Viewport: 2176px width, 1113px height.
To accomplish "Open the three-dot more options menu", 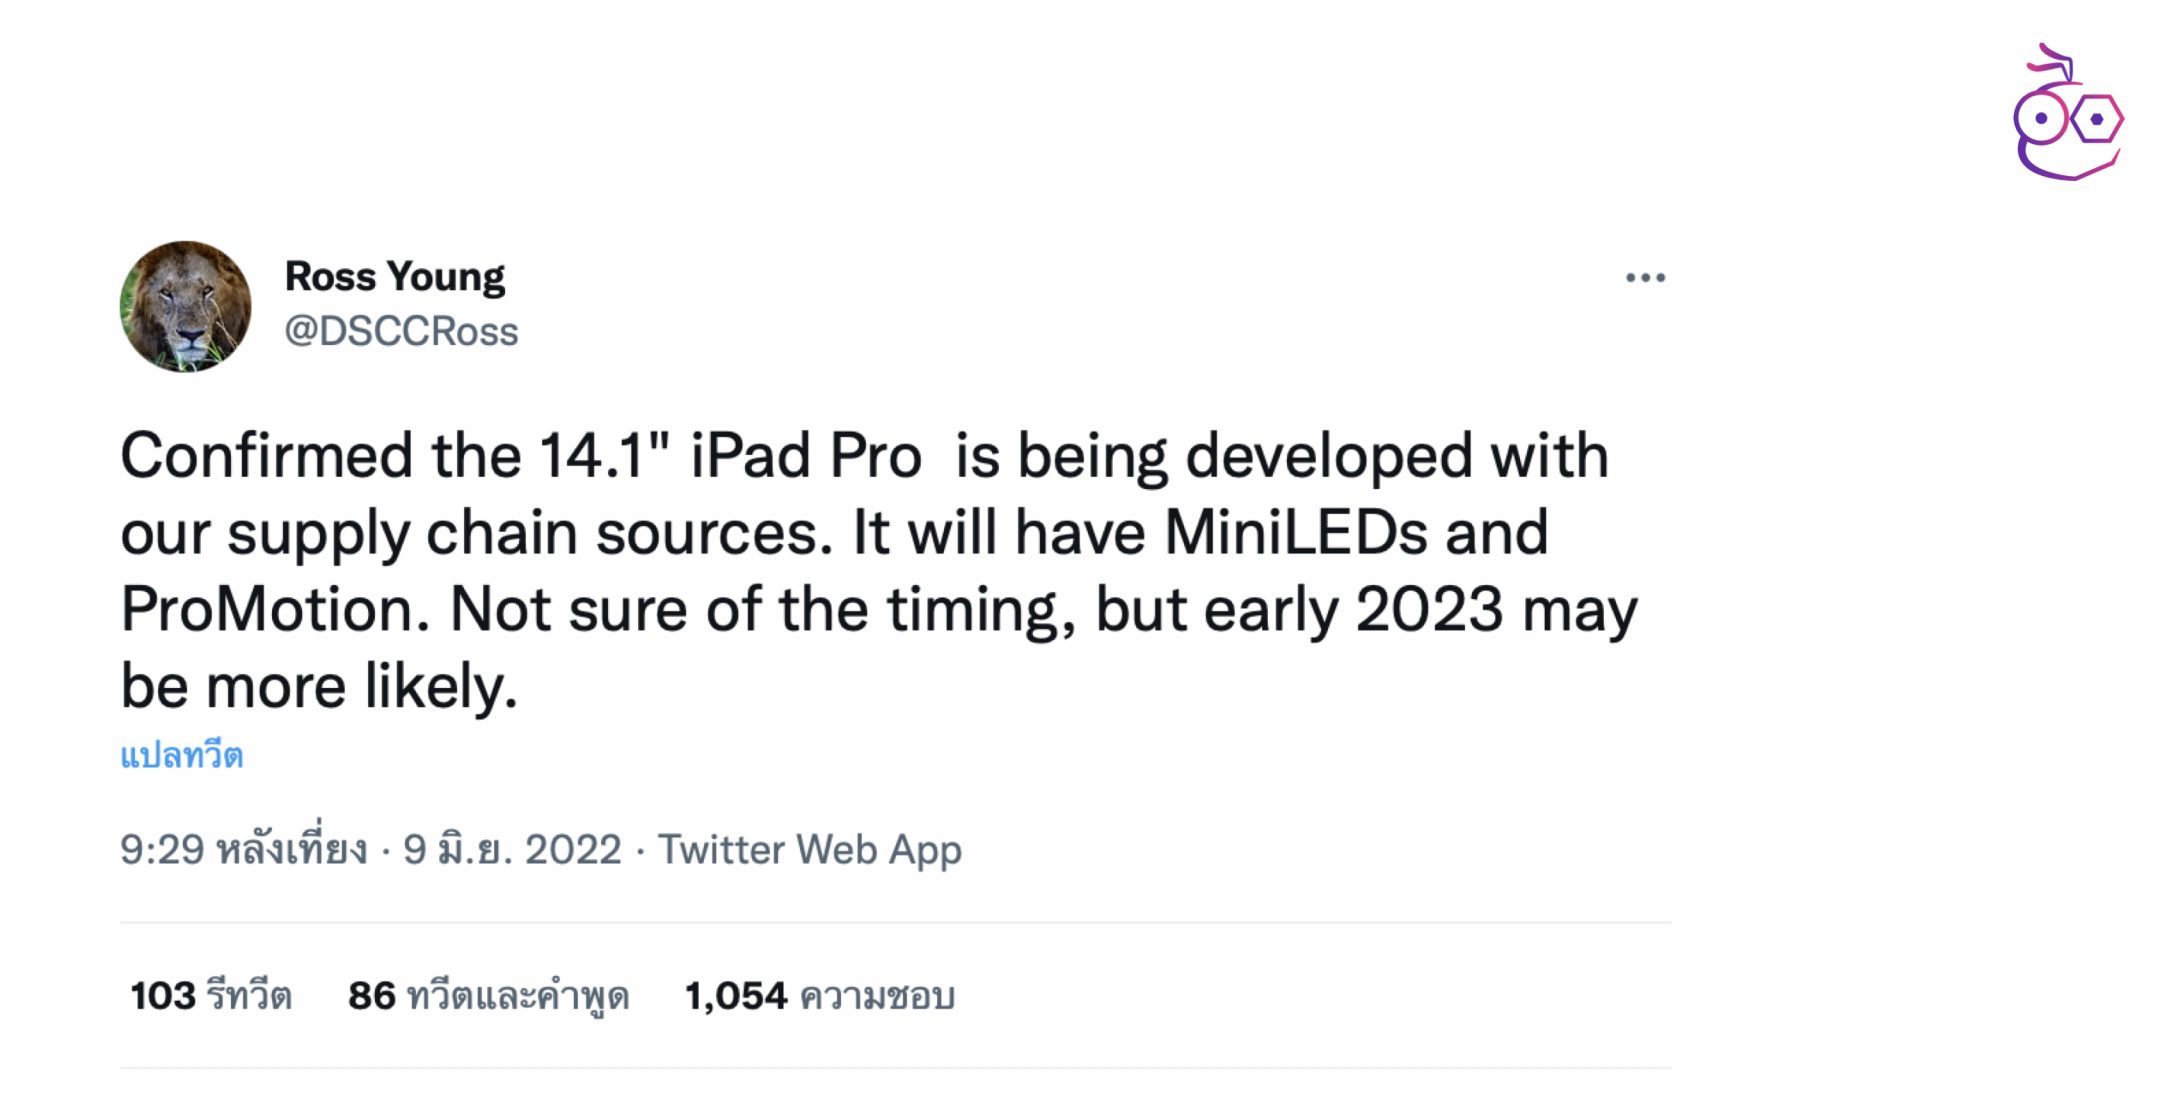I will pyautogui.click(x=1645, y=278).
